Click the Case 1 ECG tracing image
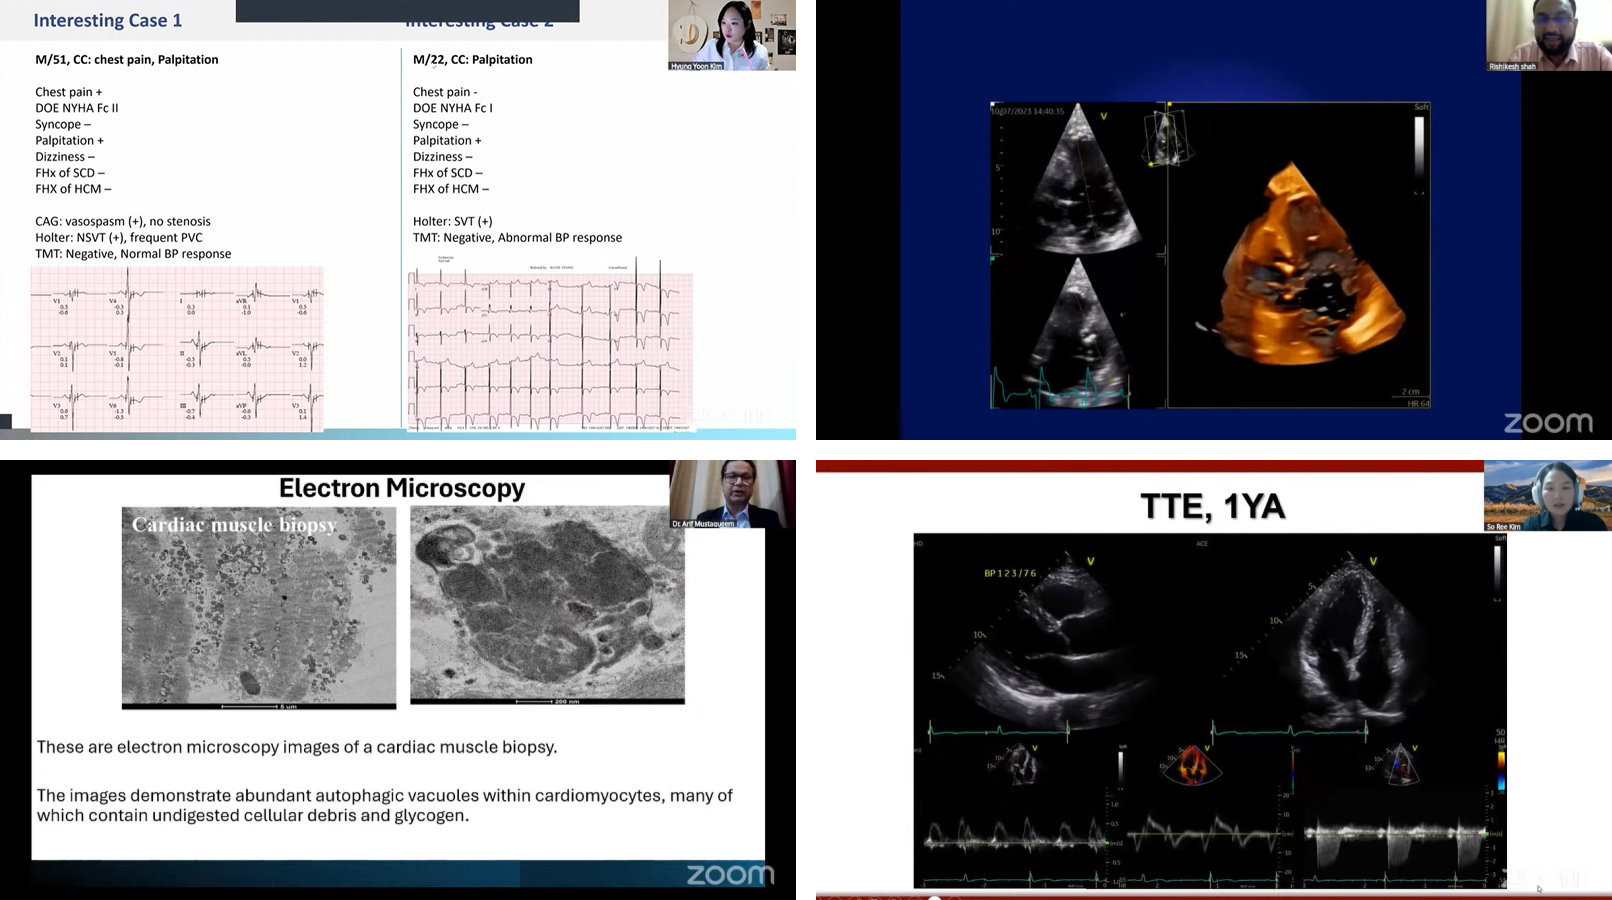 click(x=177, y=348)
